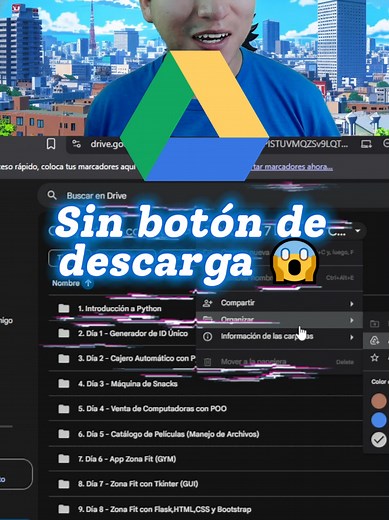
Task: Click the search magnifier icon in Drive
Action: click(52, 195)
